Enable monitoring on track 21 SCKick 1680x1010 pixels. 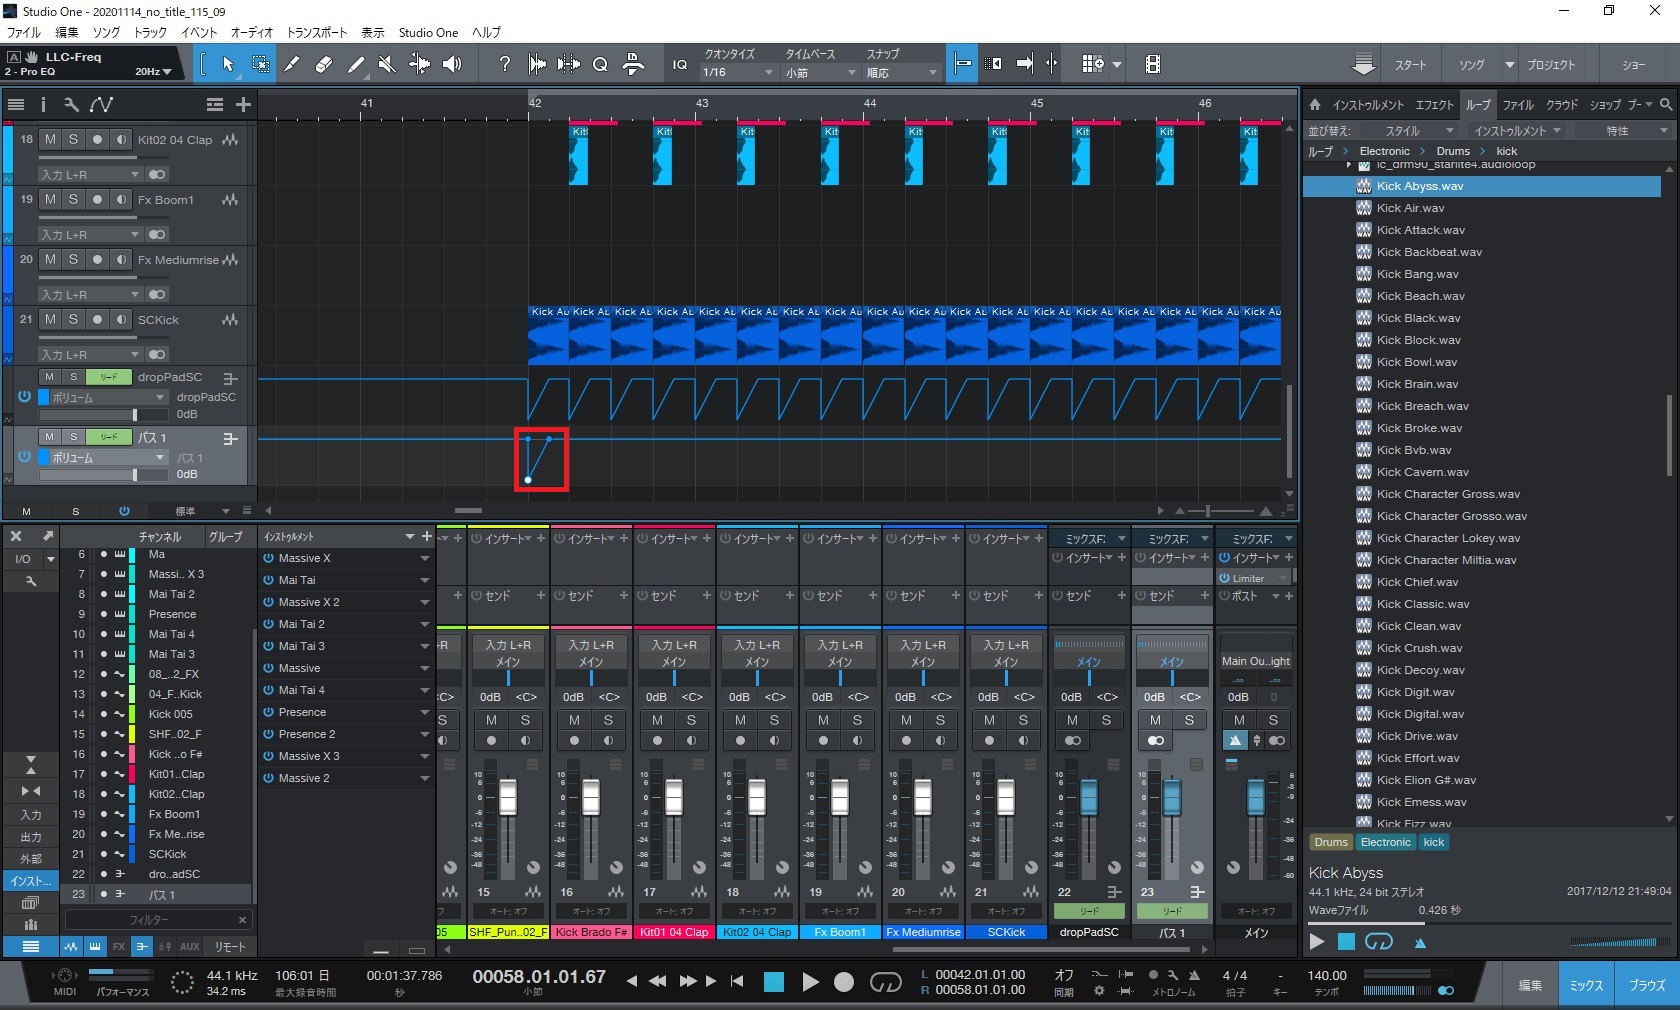[x=121, y=319]
